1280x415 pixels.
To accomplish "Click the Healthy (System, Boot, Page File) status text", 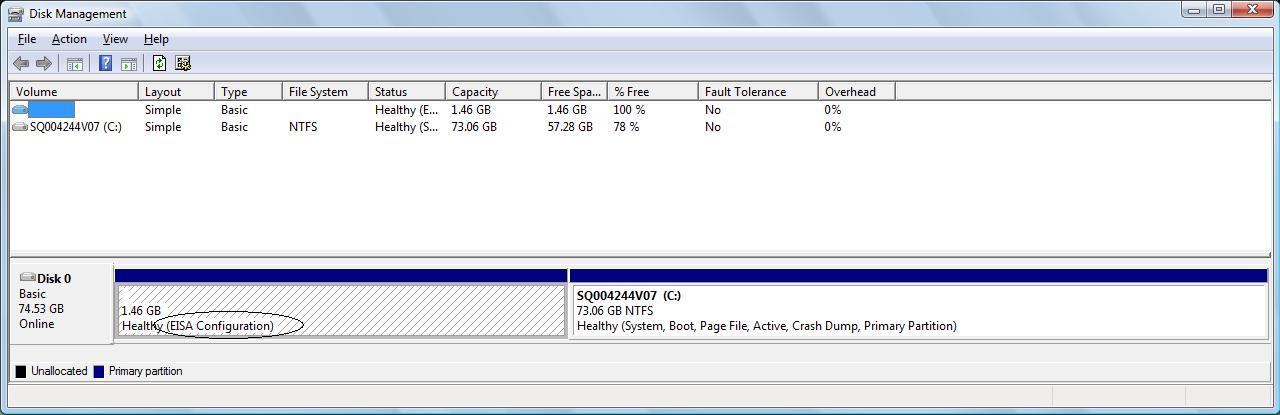I will tap(767, 326).
